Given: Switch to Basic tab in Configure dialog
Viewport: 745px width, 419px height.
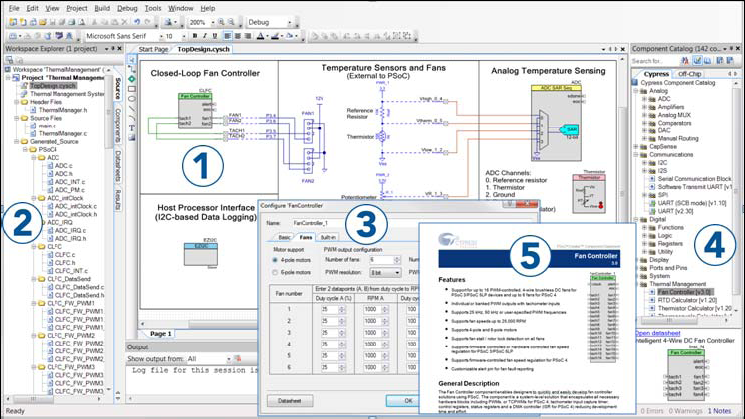Looking at the screenshot, I should tap(285, 237).
